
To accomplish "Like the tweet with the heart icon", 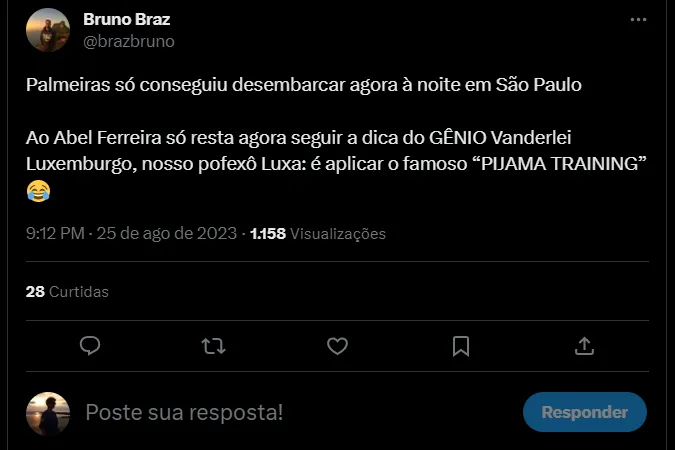I will [338, 345].
